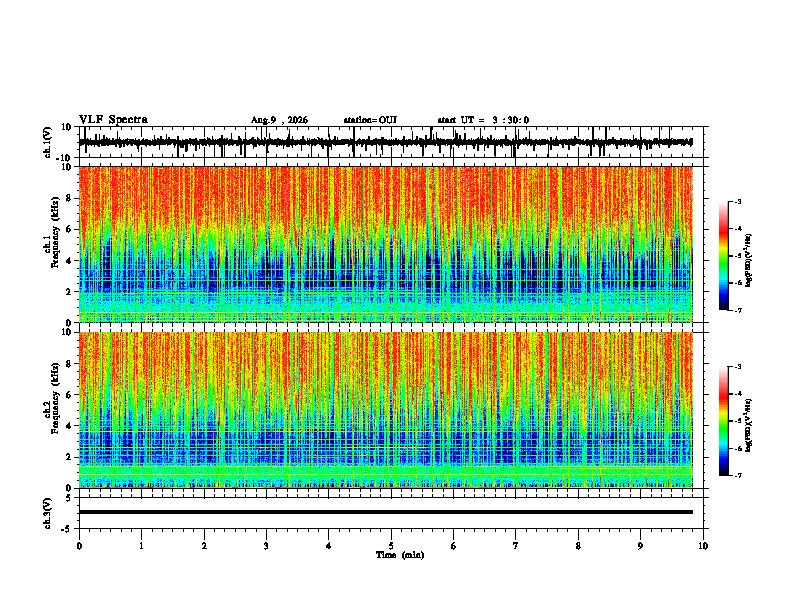792x612 pixels.
Task: Click the -3 label on ch.1 color bar
Action: point(737,201)
